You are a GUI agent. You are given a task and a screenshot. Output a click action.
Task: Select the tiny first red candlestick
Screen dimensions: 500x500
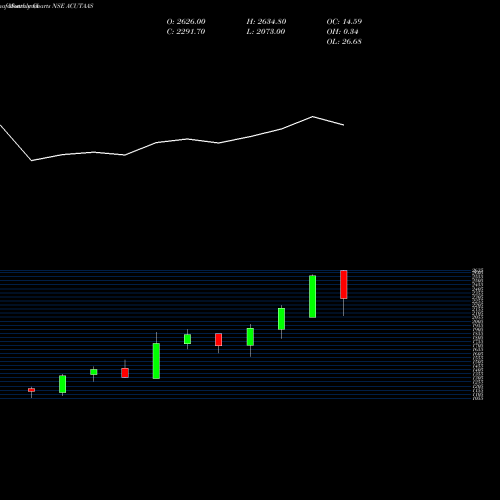pos(31,390)
